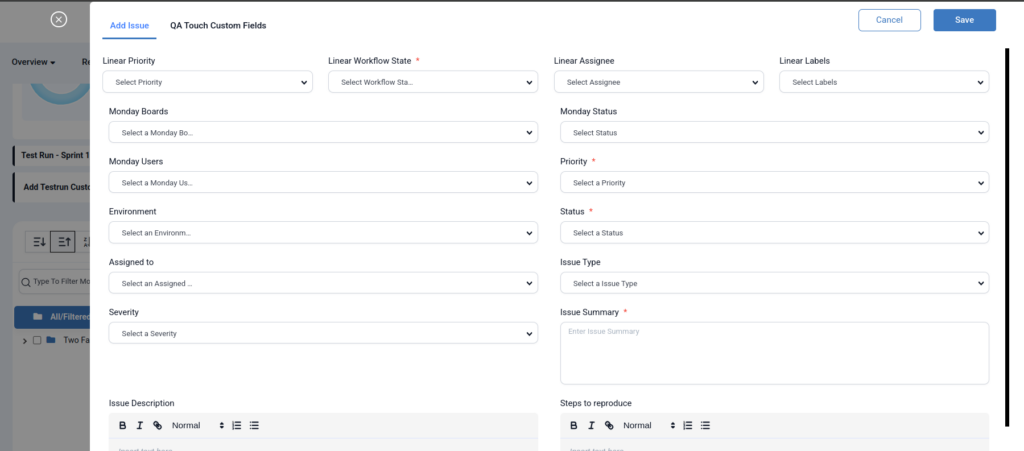
Task: Click into the Issue Summary text area
Action: 775,353
